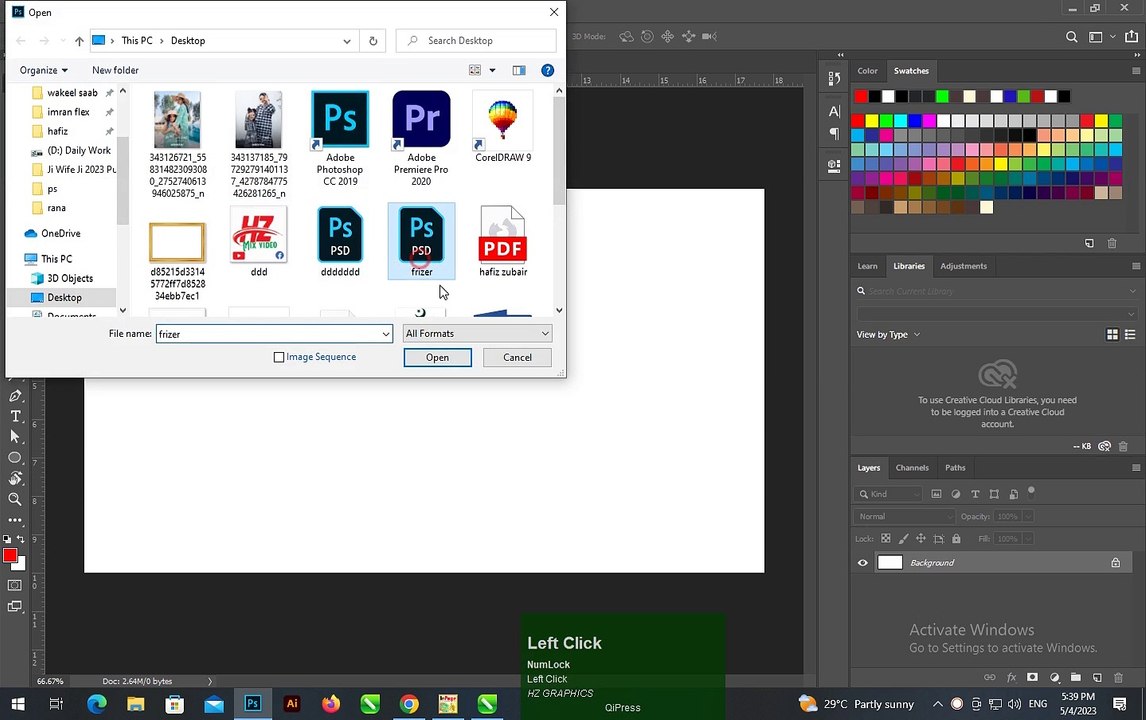This screenshot has height=720, width=1146.
Task: Select the Type tool
Action: [15, 416]
